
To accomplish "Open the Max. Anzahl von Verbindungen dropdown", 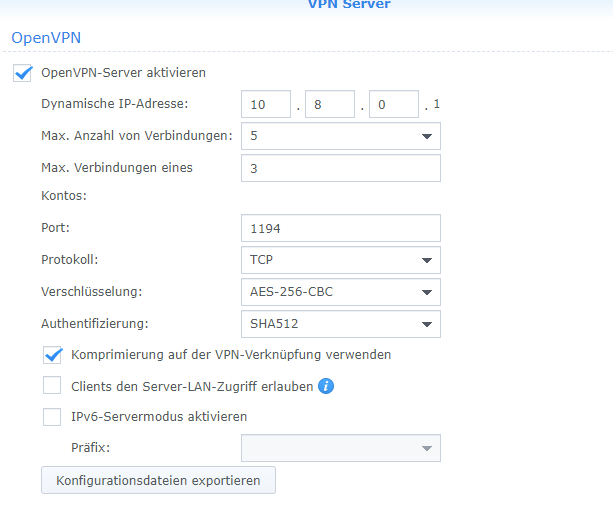I will 340,135.
